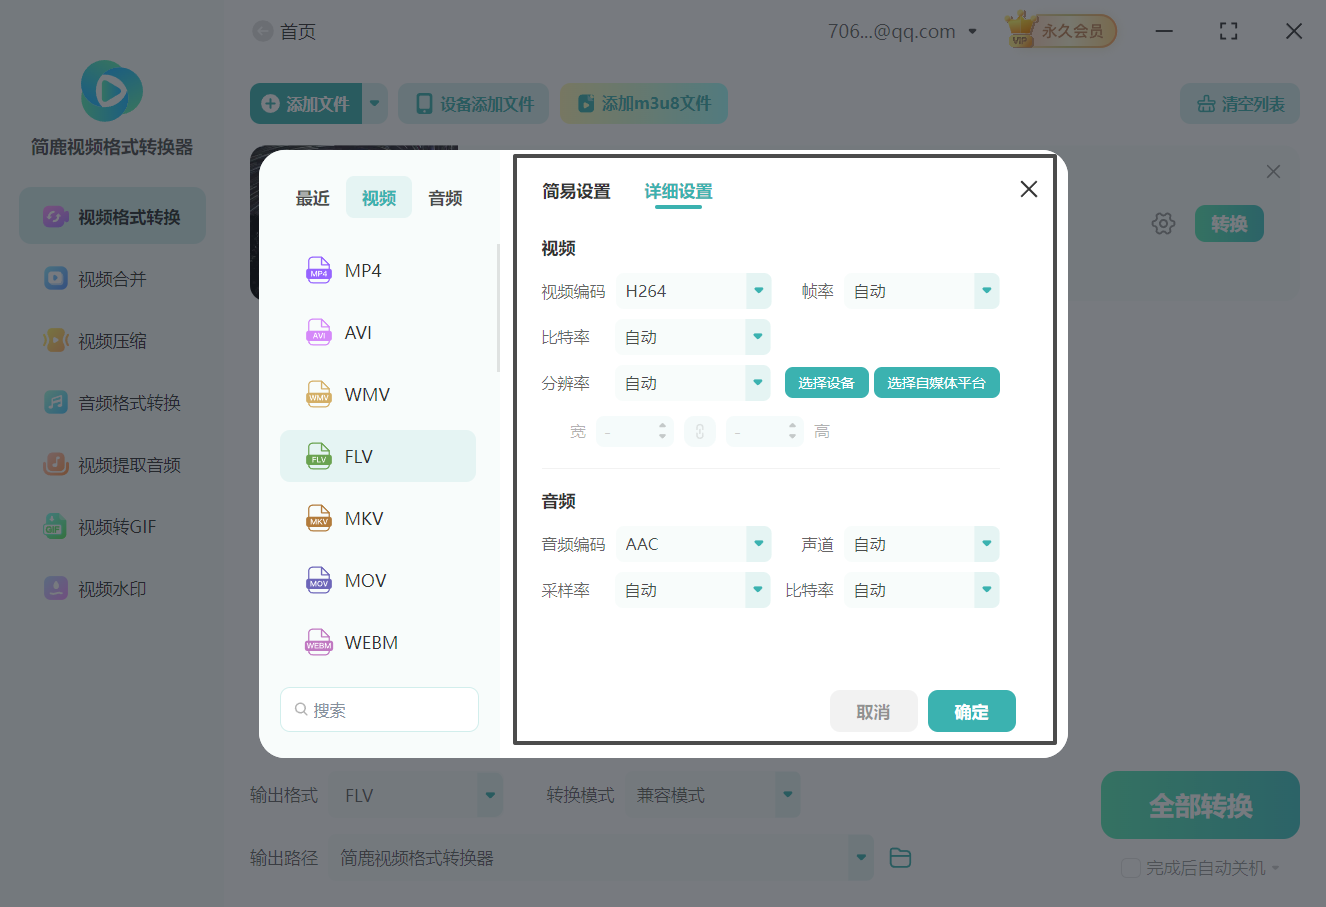Open the 视频合并 tool in the sidebar

pos(111,278)
